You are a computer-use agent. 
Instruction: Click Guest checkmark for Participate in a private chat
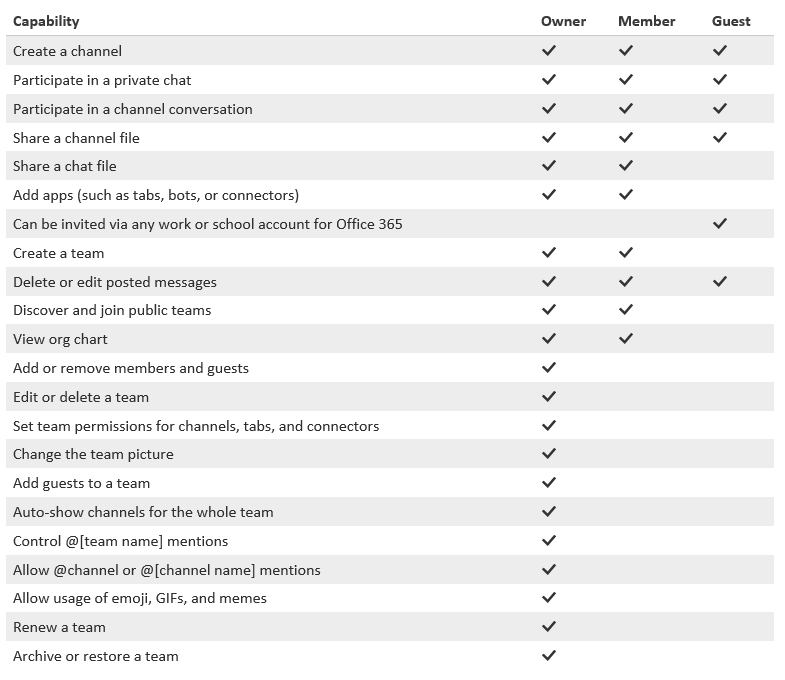tap(720, 80)
